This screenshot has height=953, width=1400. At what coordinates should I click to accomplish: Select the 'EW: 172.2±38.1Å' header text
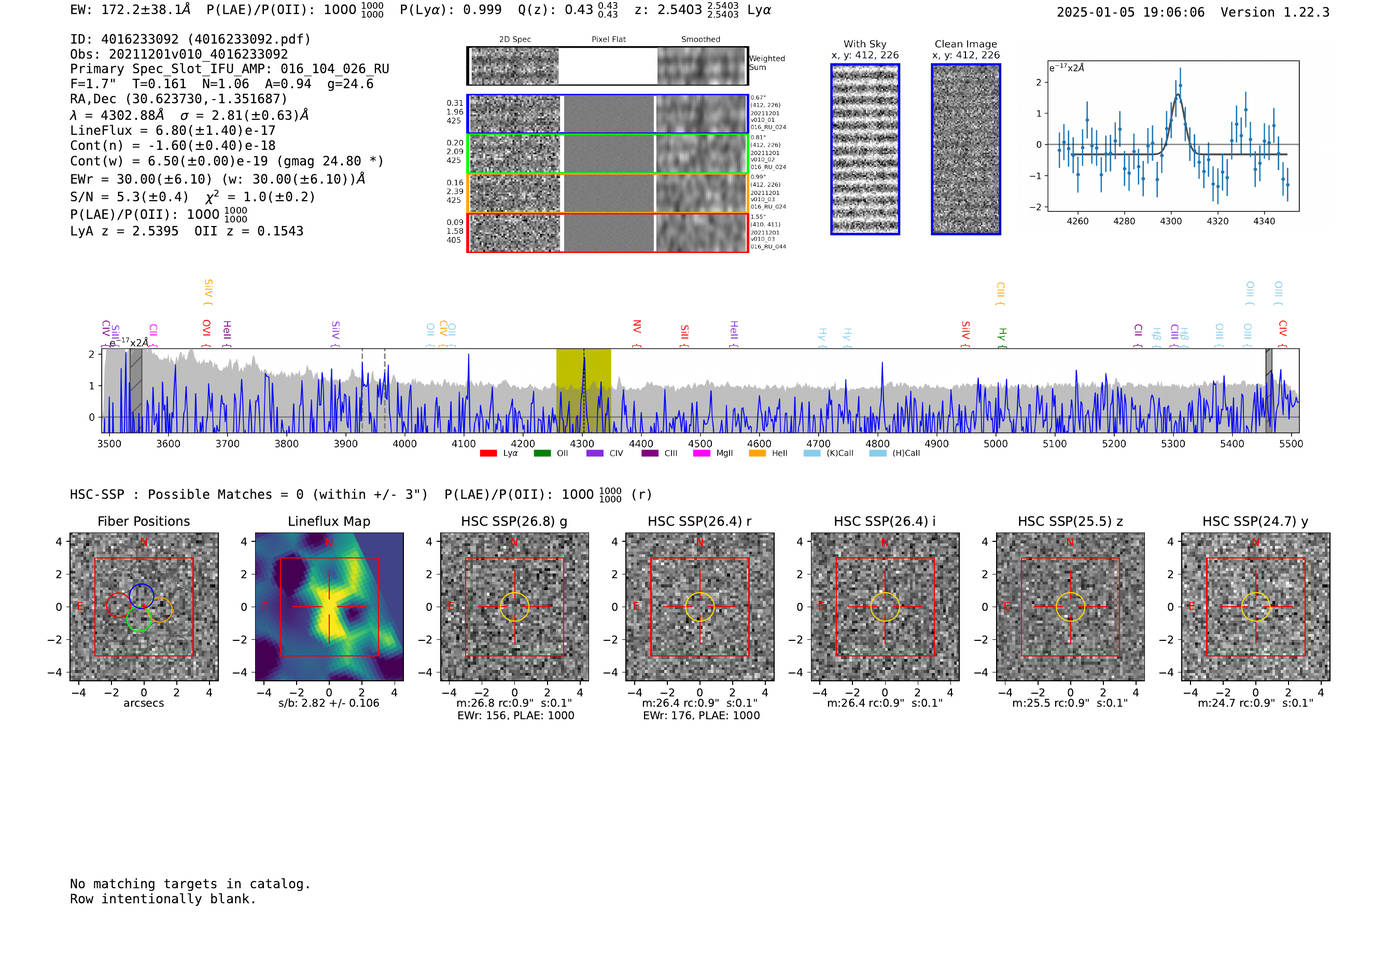(x=130, y=10)
